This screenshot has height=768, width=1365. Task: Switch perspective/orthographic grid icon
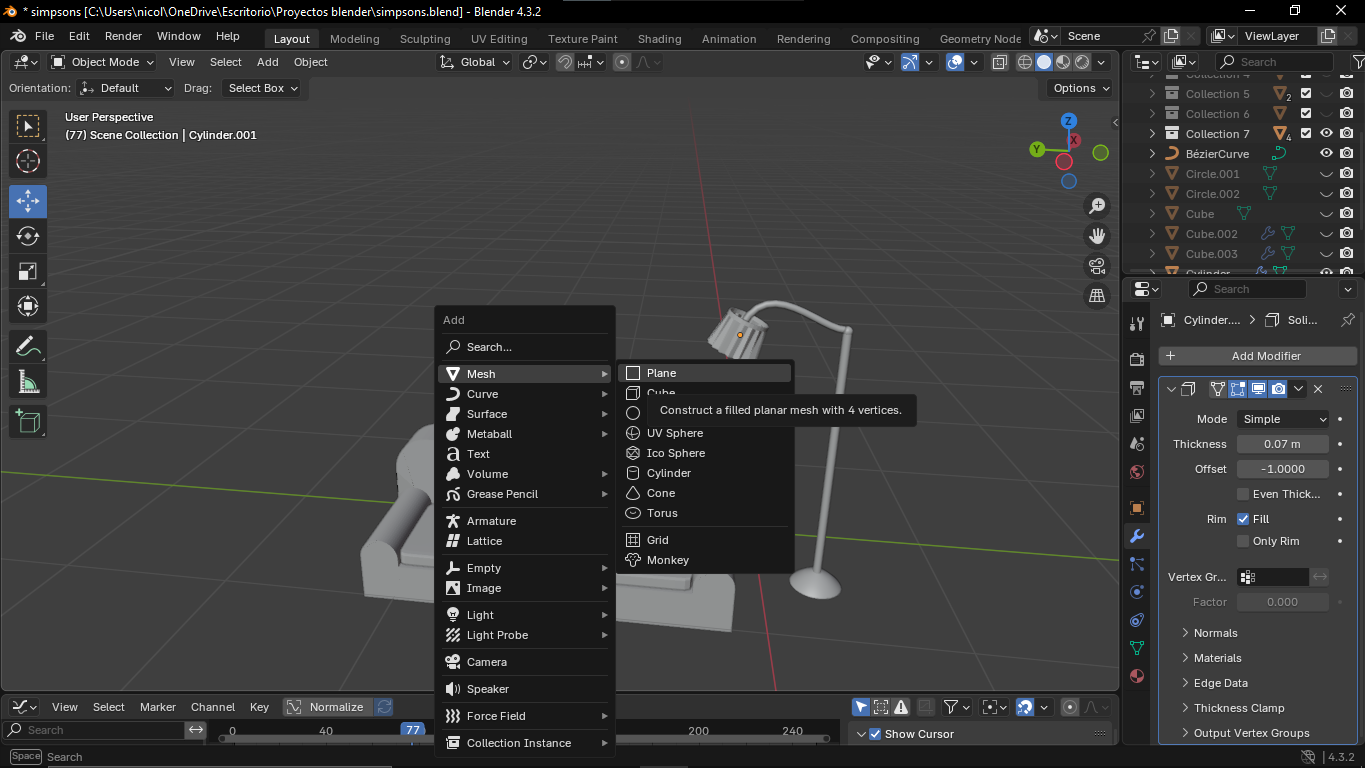point(1097,296)
